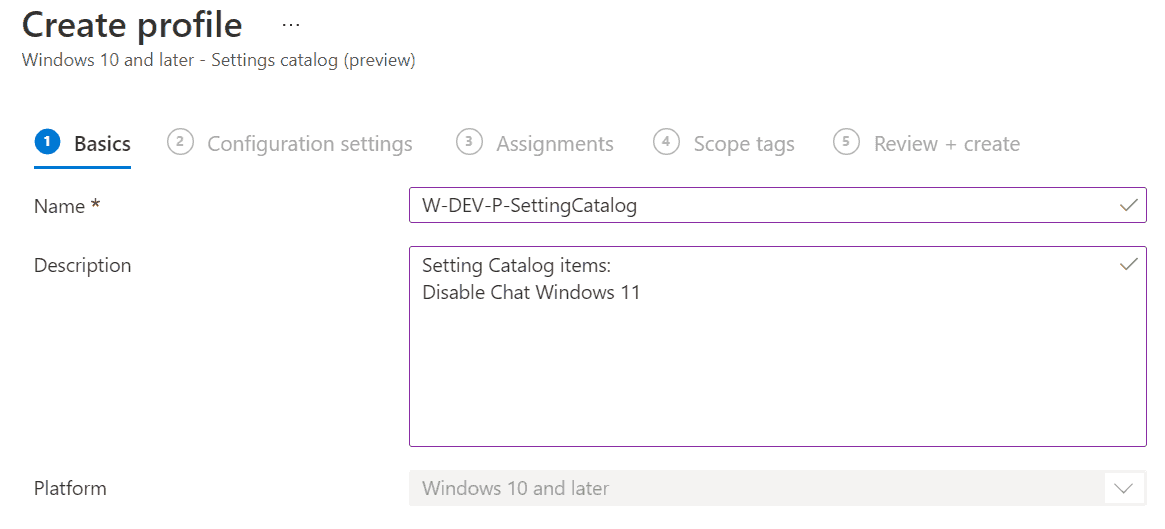Expand the Platform dropdown chevron
1165x529 pixels.
(x=1124, y=489)
